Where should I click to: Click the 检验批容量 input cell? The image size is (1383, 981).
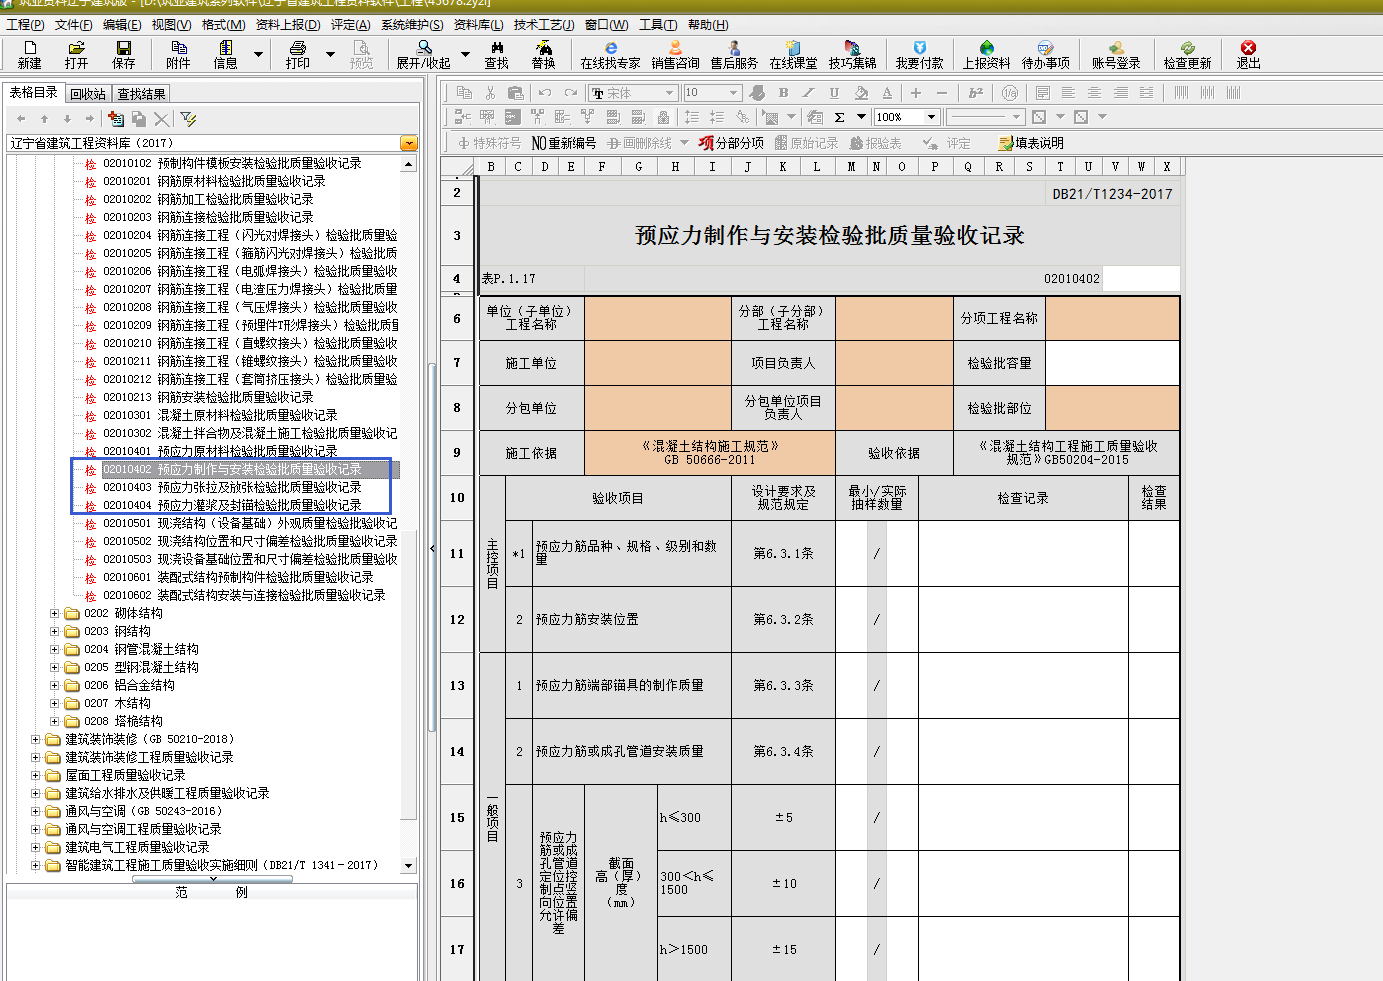pos(1112,363)
